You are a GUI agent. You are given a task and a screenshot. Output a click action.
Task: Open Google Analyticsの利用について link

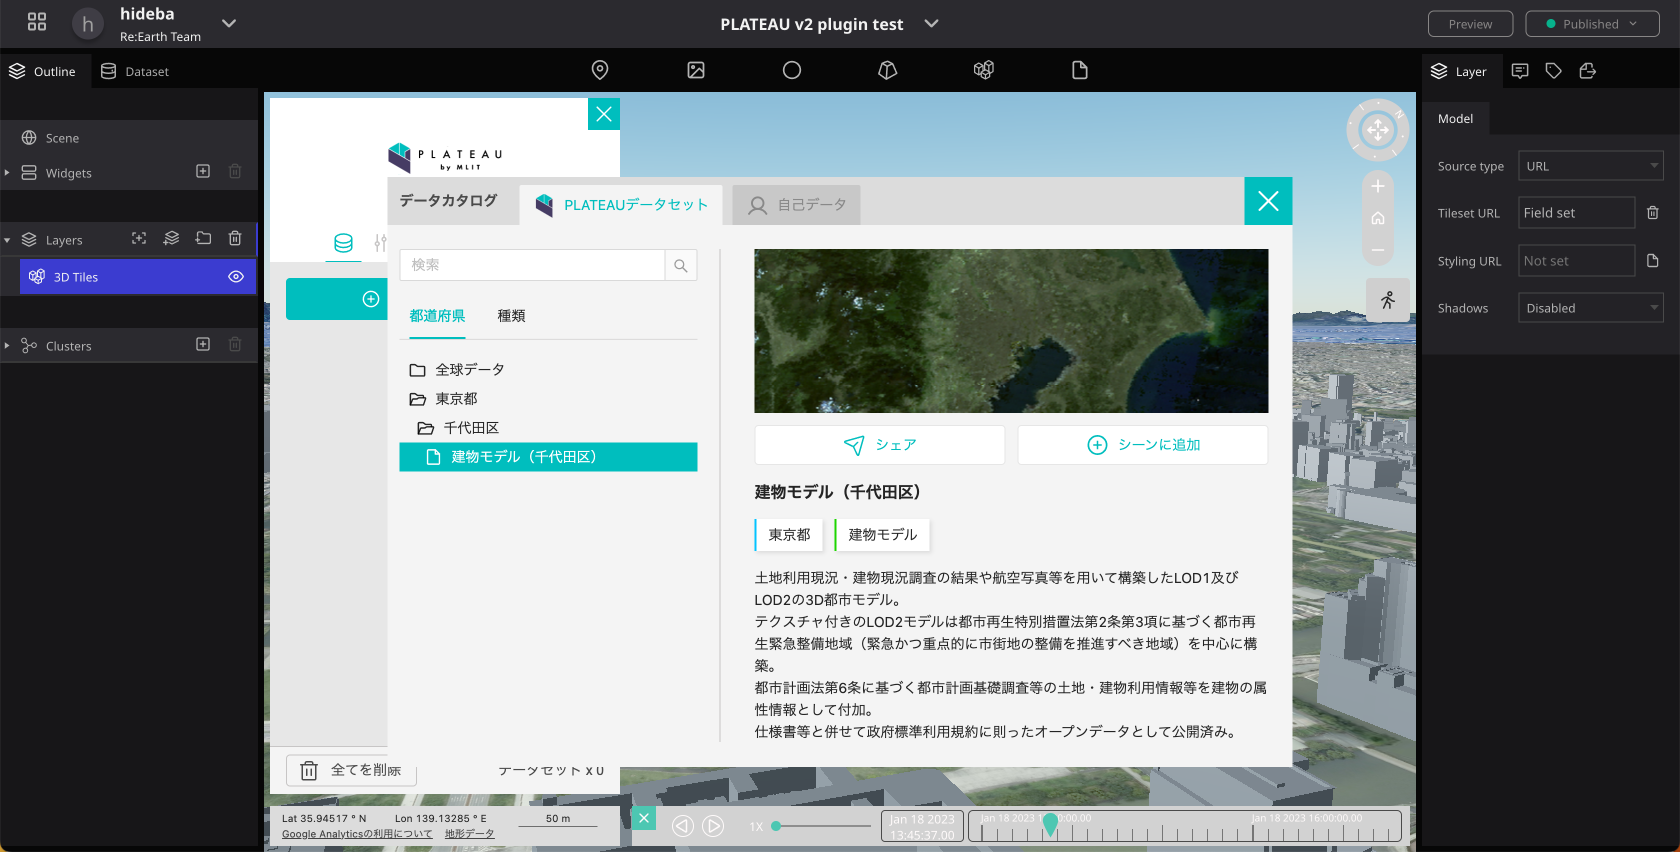pyautogui.click(x=357, y=834)
